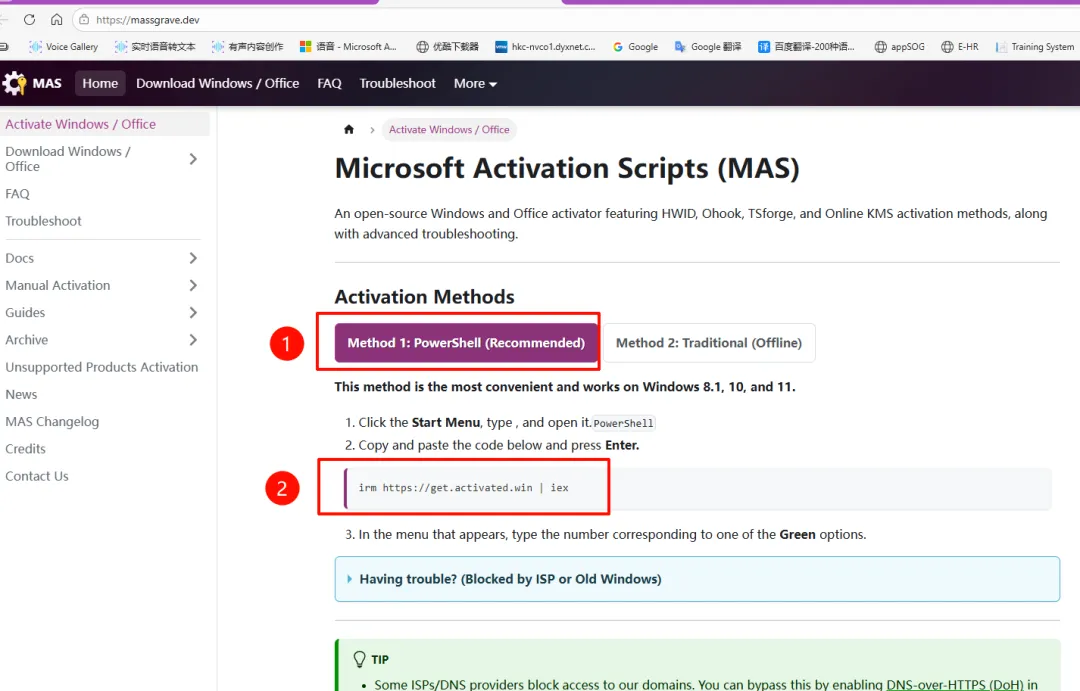1080x691 pixels.
Task: Open Unsupported Products Activation page
Action: coord(102,367)
